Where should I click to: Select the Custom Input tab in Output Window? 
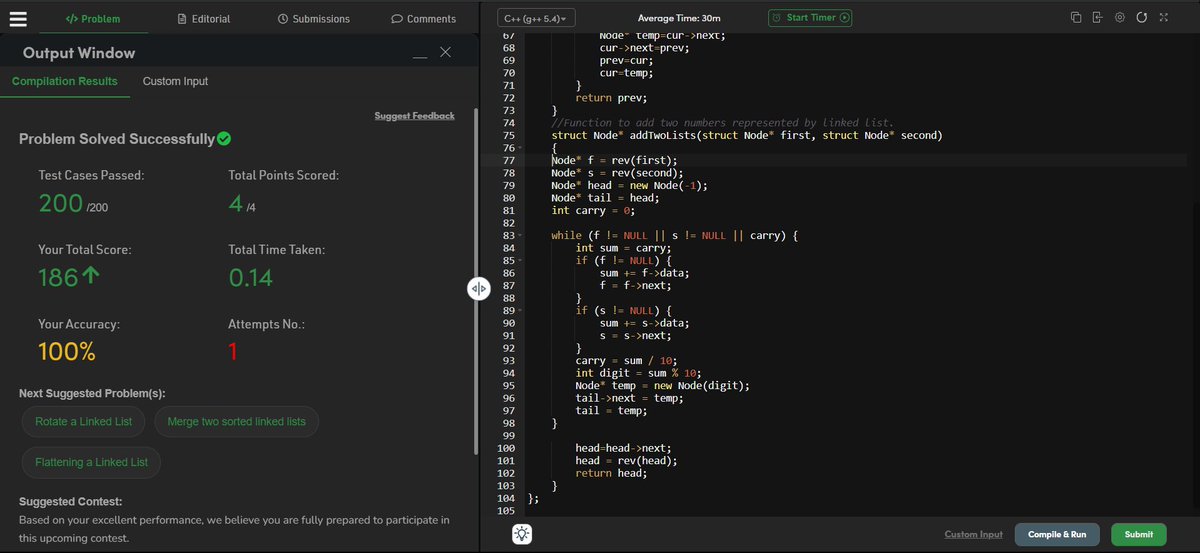[175, 81]
